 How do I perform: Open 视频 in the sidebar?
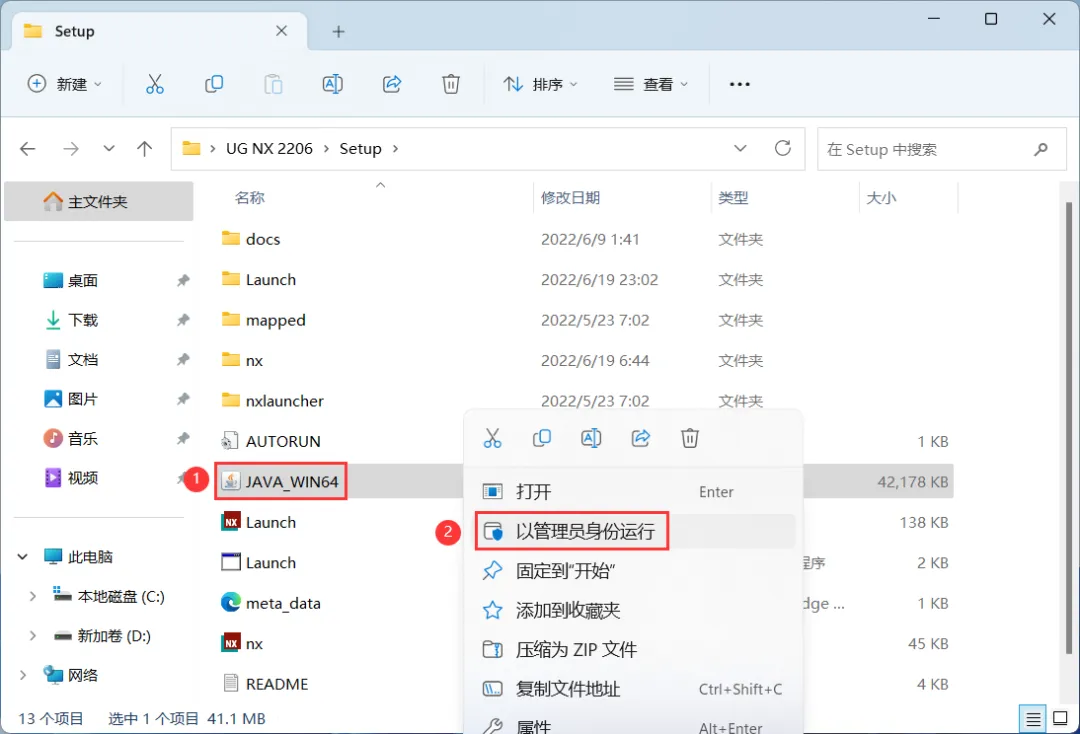tap(83, 478)
